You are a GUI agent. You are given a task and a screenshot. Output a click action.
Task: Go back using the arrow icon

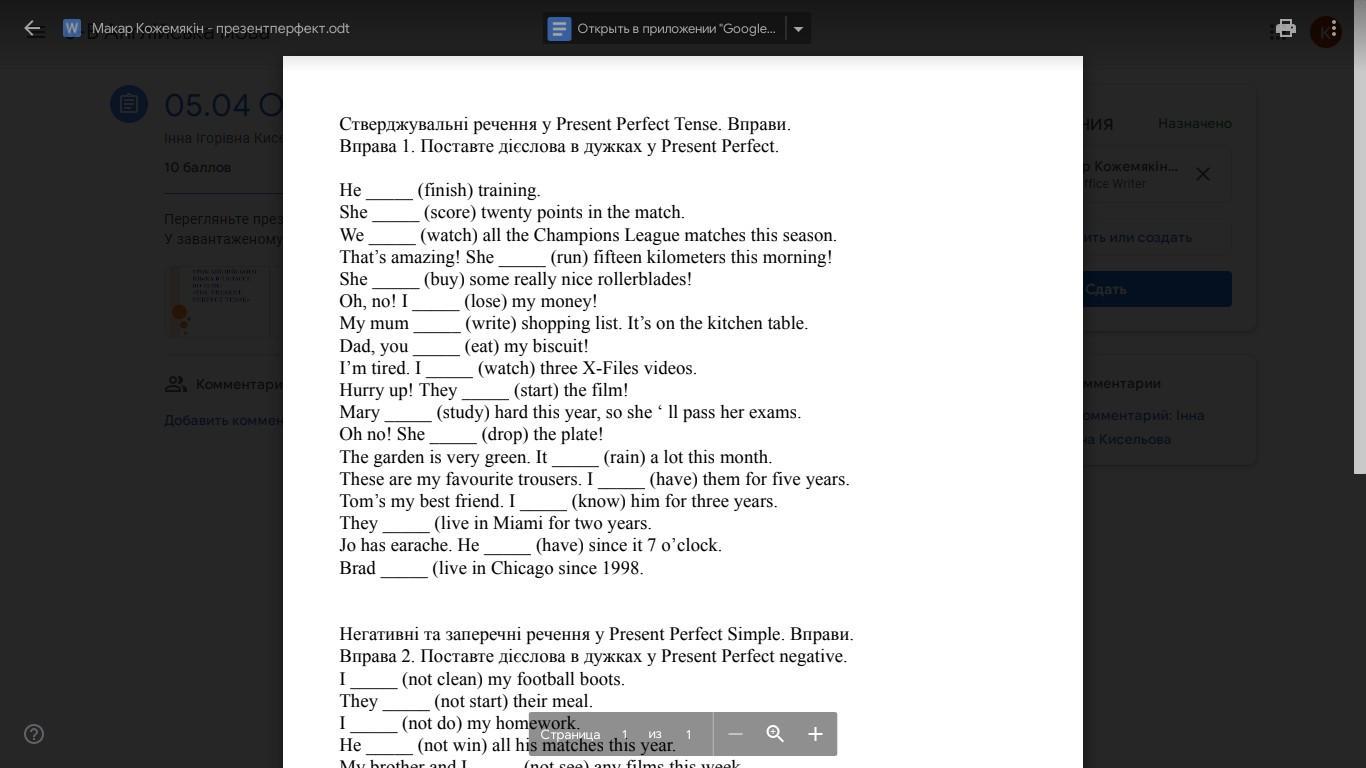32,28
